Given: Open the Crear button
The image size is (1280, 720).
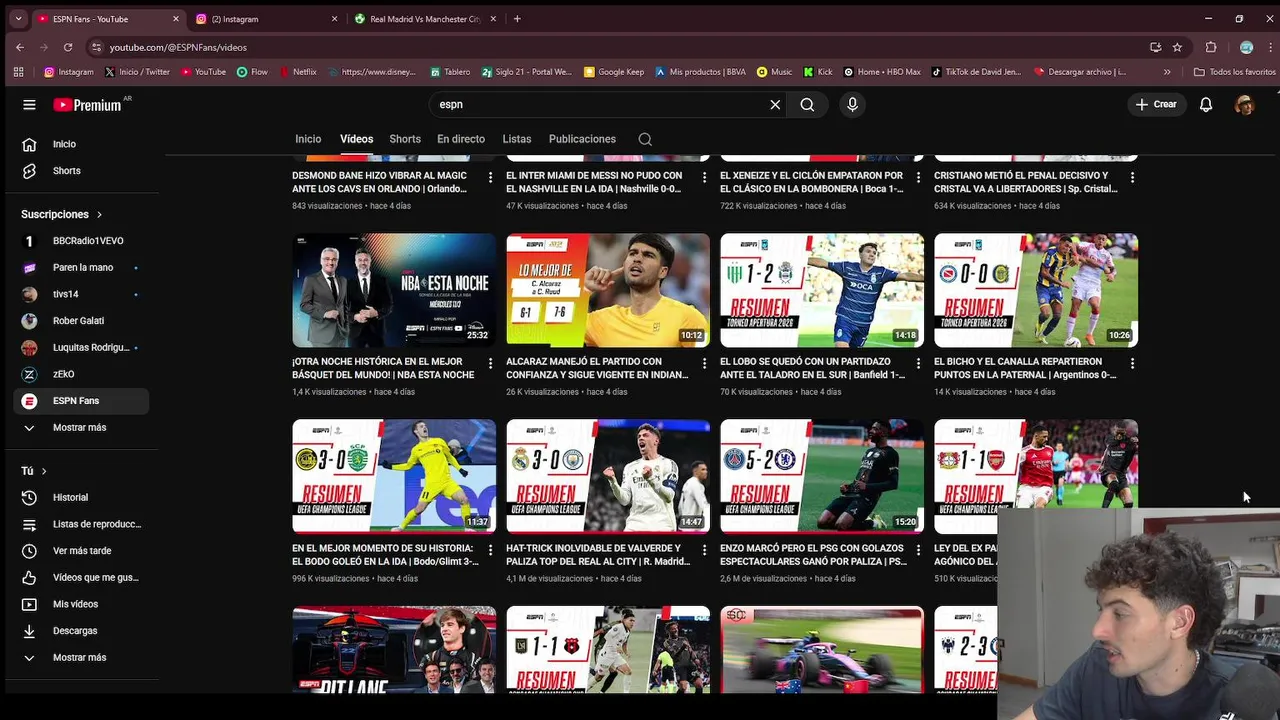Looking at the screenshot, I should click(x=1157, y=104).
